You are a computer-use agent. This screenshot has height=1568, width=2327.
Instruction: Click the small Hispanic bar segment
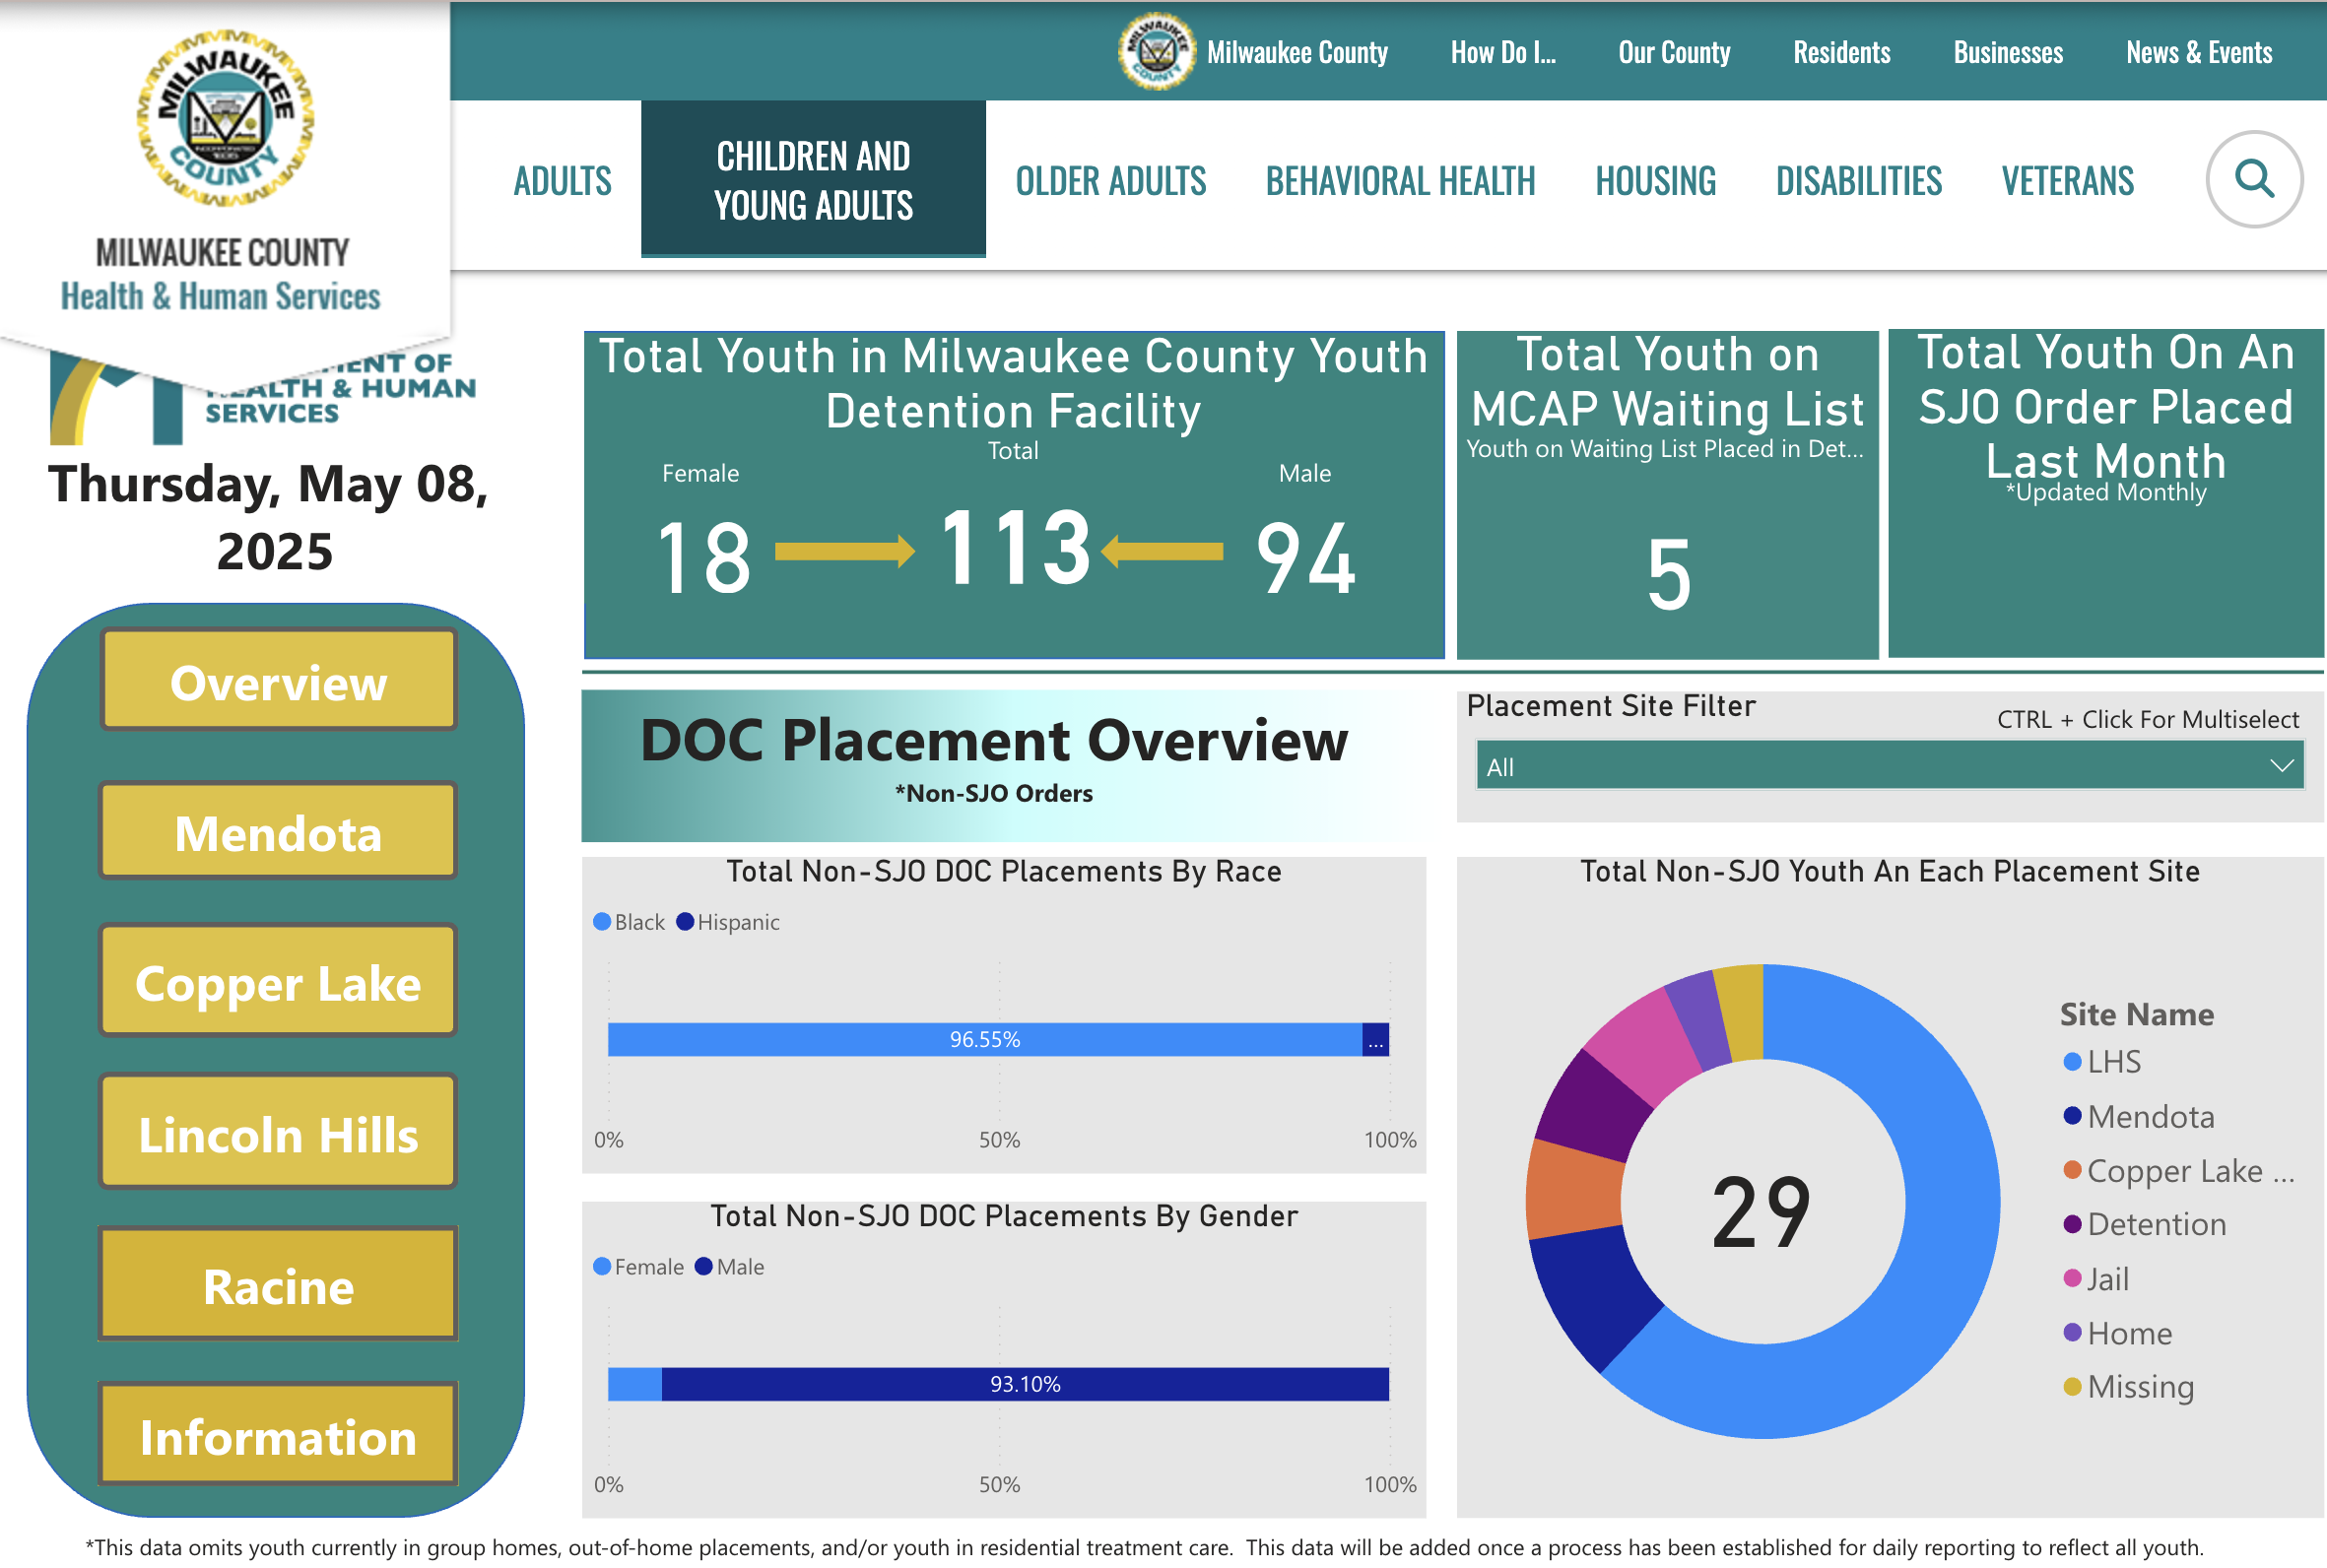pyautogui.click(x=1376, y=1039)
